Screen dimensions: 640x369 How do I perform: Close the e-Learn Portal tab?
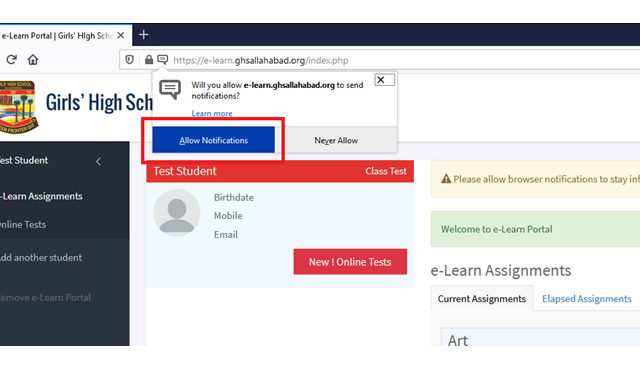[121, 36]
